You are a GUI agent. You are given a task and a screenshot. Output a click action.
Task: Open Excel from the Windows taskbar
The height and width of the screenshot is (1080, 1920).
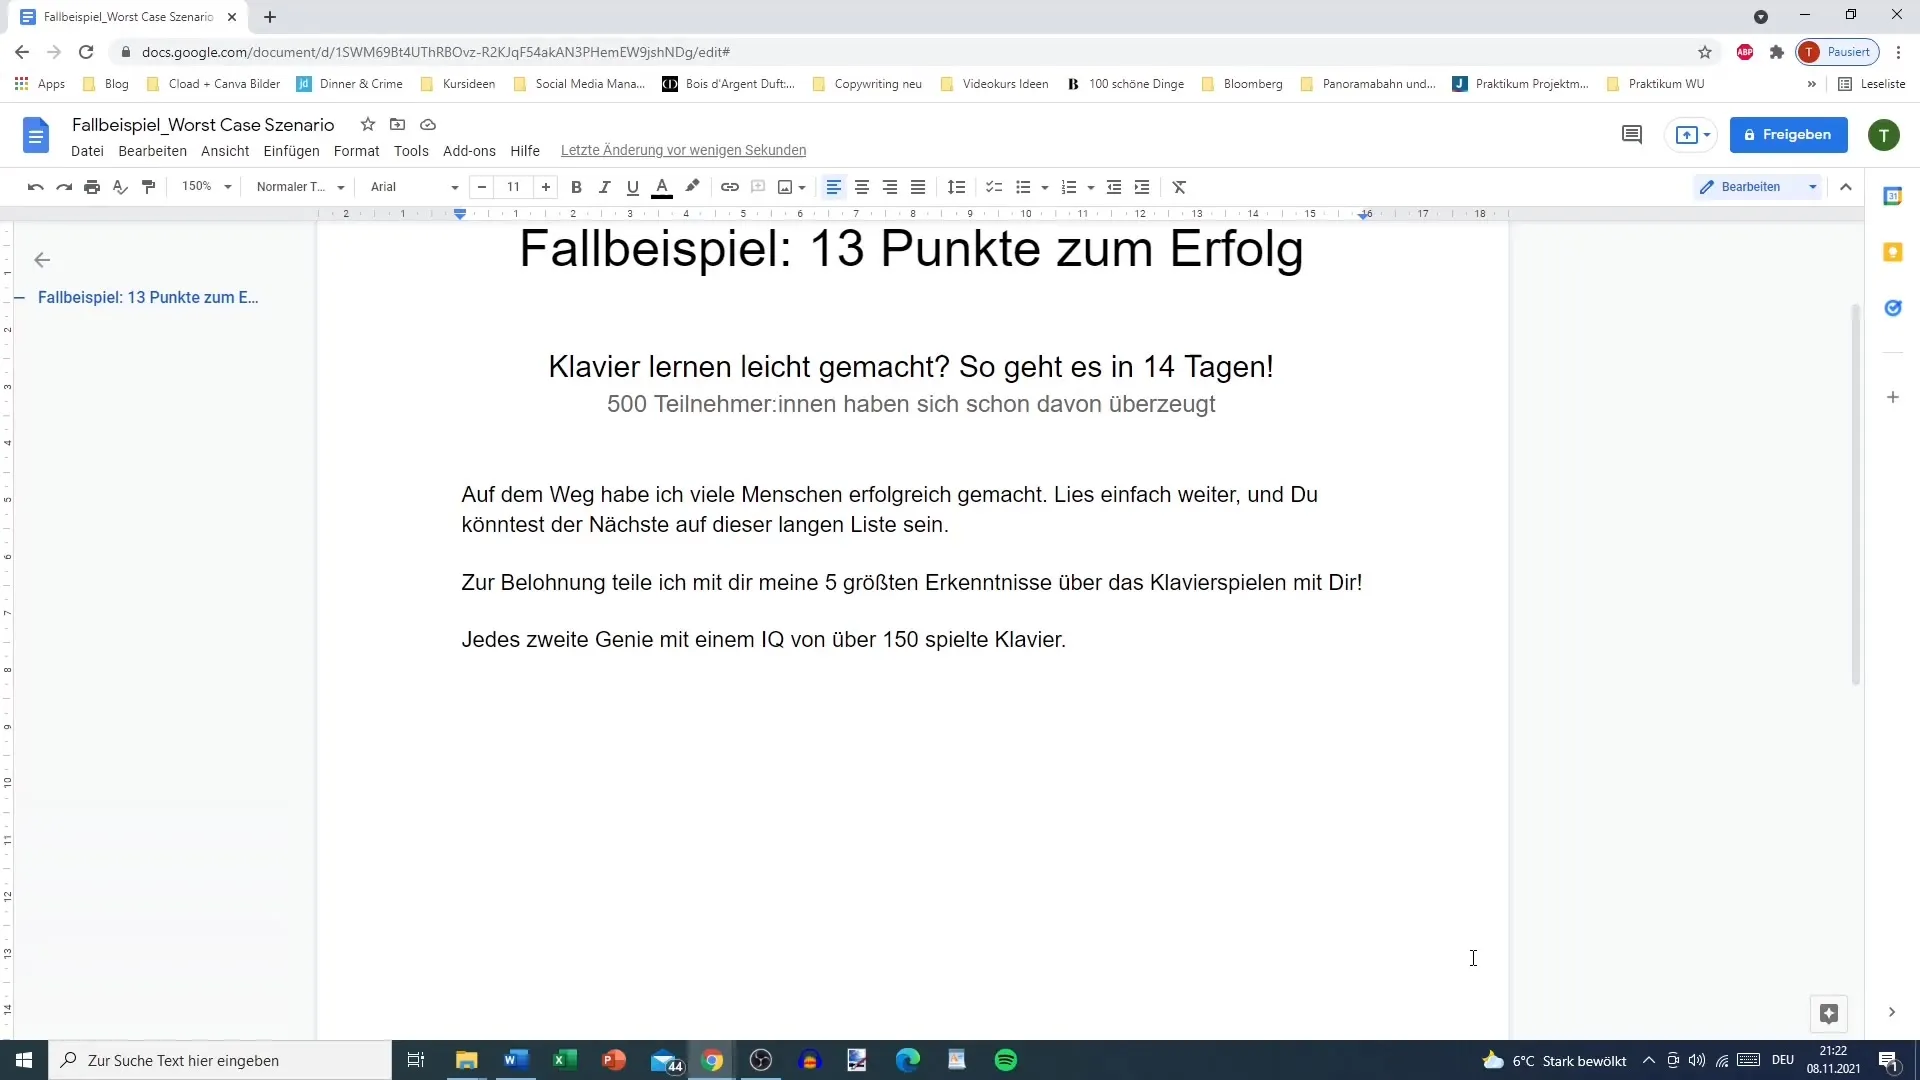point(565,1060)
